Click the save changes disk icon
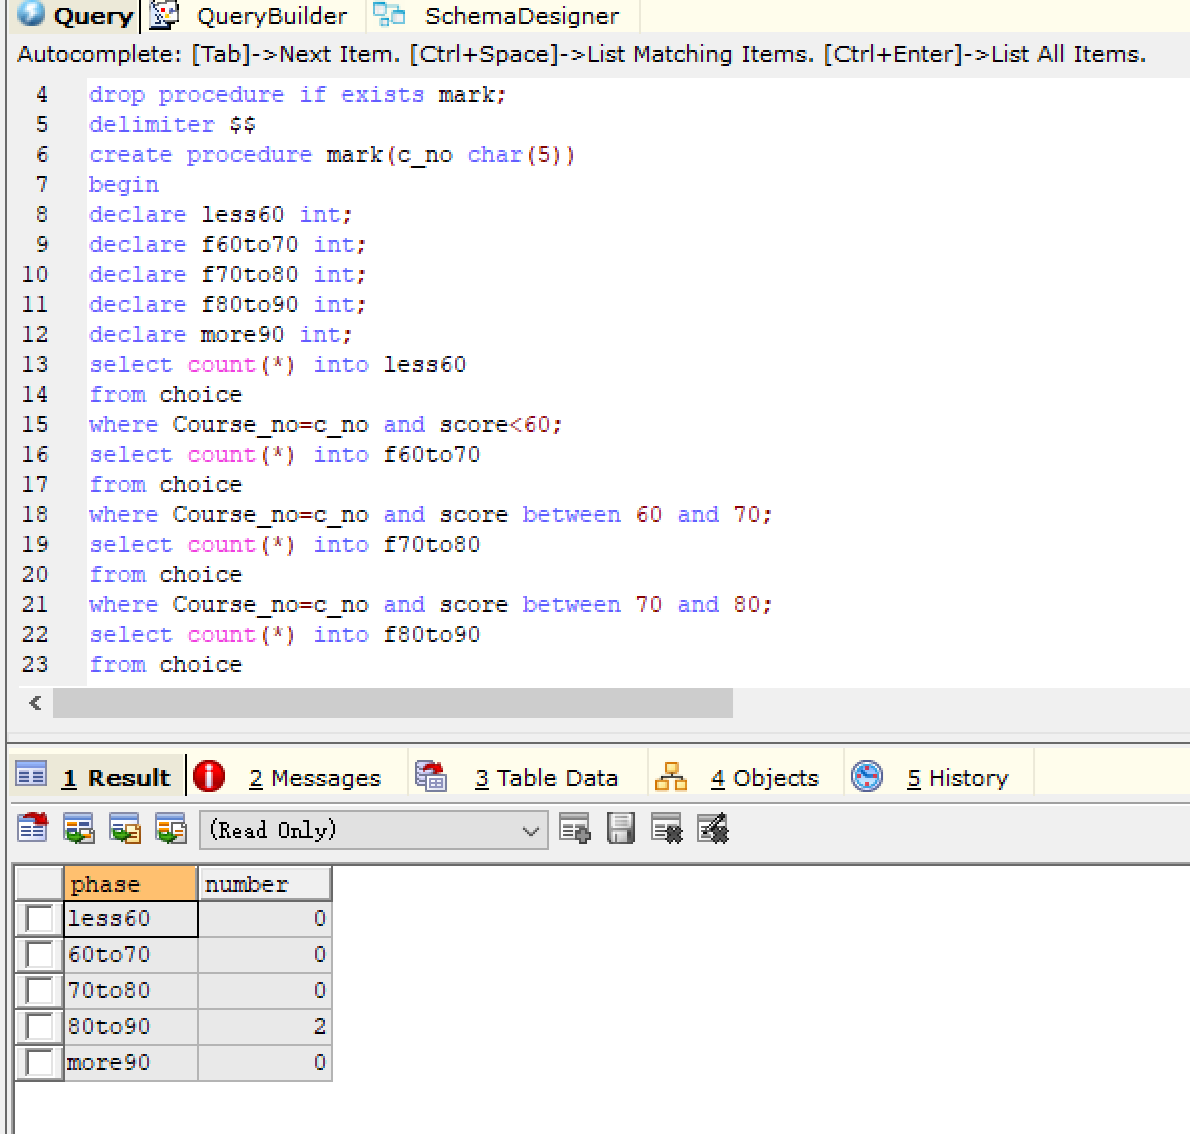1190x1134 pixels. 621,828
